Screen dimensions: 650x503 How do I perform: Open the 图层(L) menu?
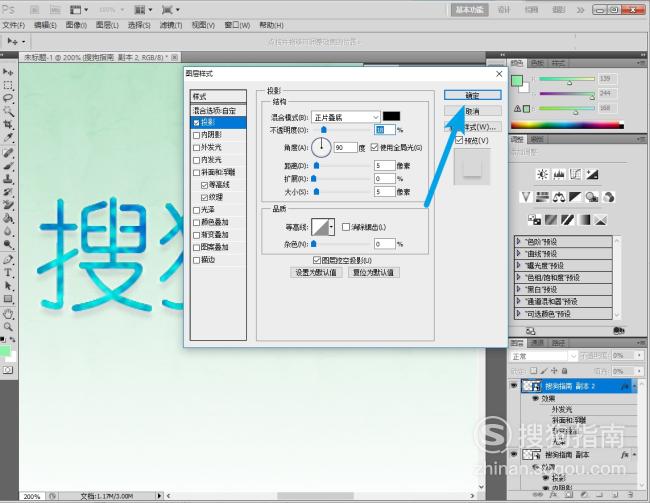pos(107,25)
